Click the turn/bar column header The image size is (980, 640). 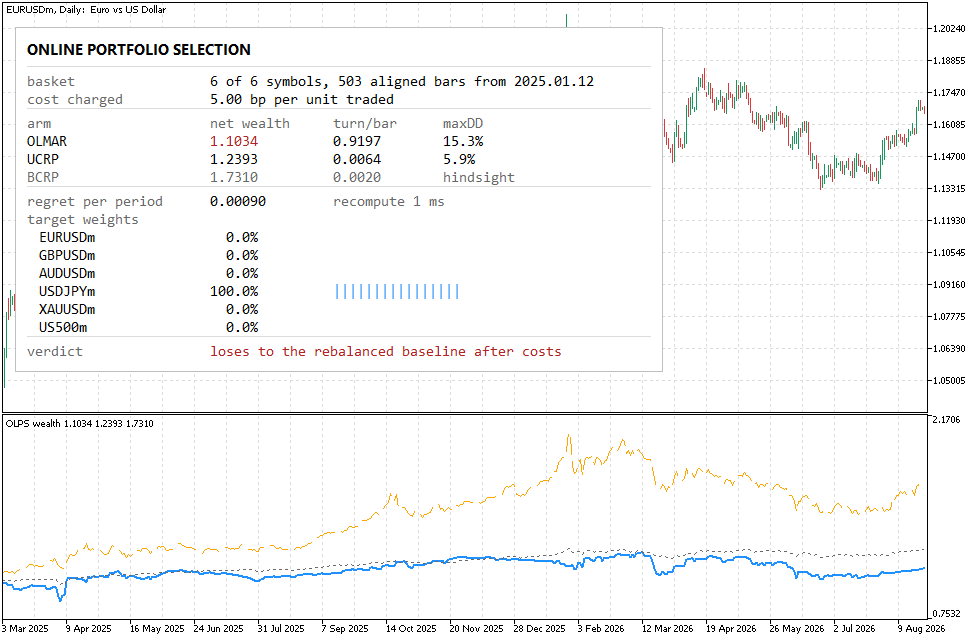click(x=365, y=124)
